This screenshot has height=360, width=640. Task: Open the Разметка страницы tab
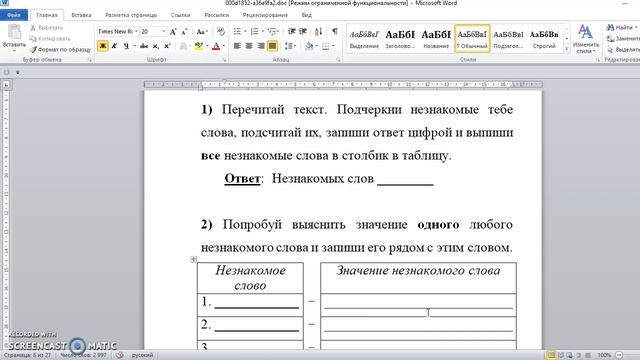(x=131, y=15)
